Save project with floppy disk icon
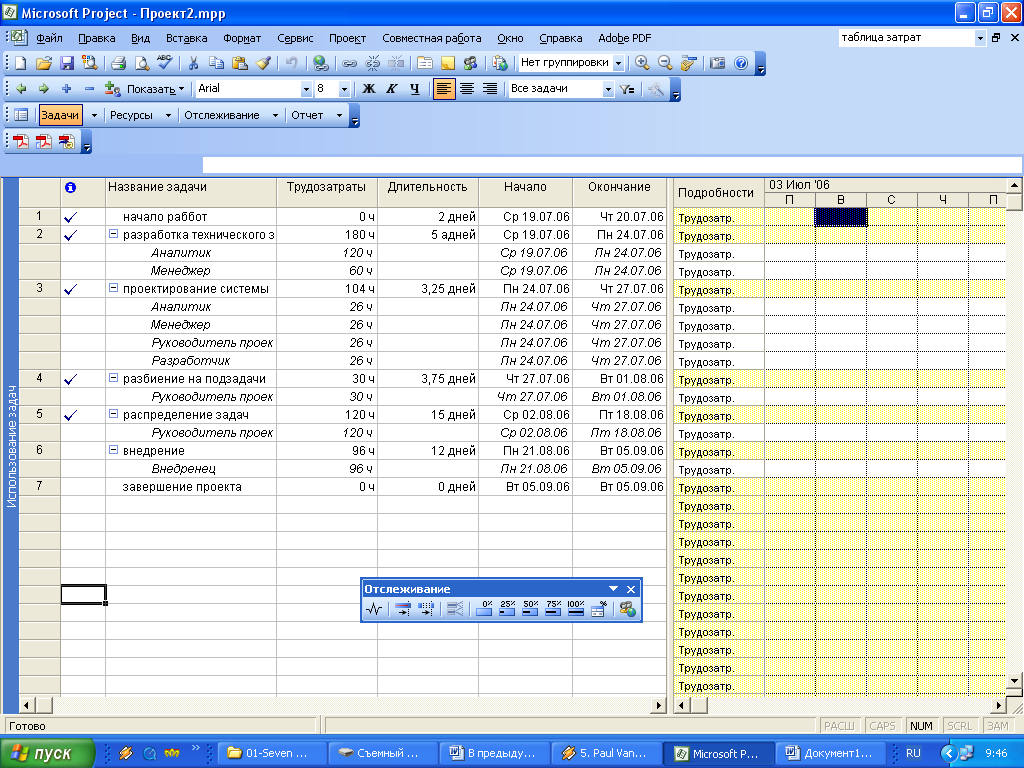Image resolution: width=1024 pixels, height=768 pixels. 66,63
